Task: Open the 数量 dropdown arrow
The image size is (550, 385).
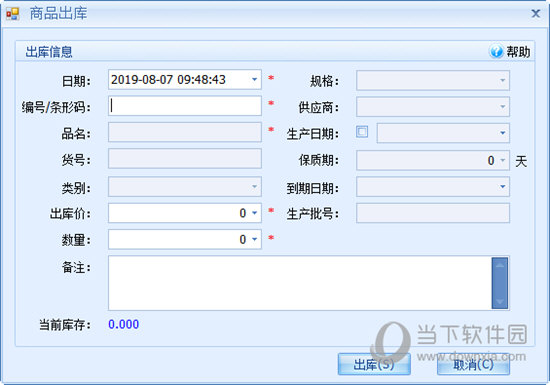Action: click(255, 239)
